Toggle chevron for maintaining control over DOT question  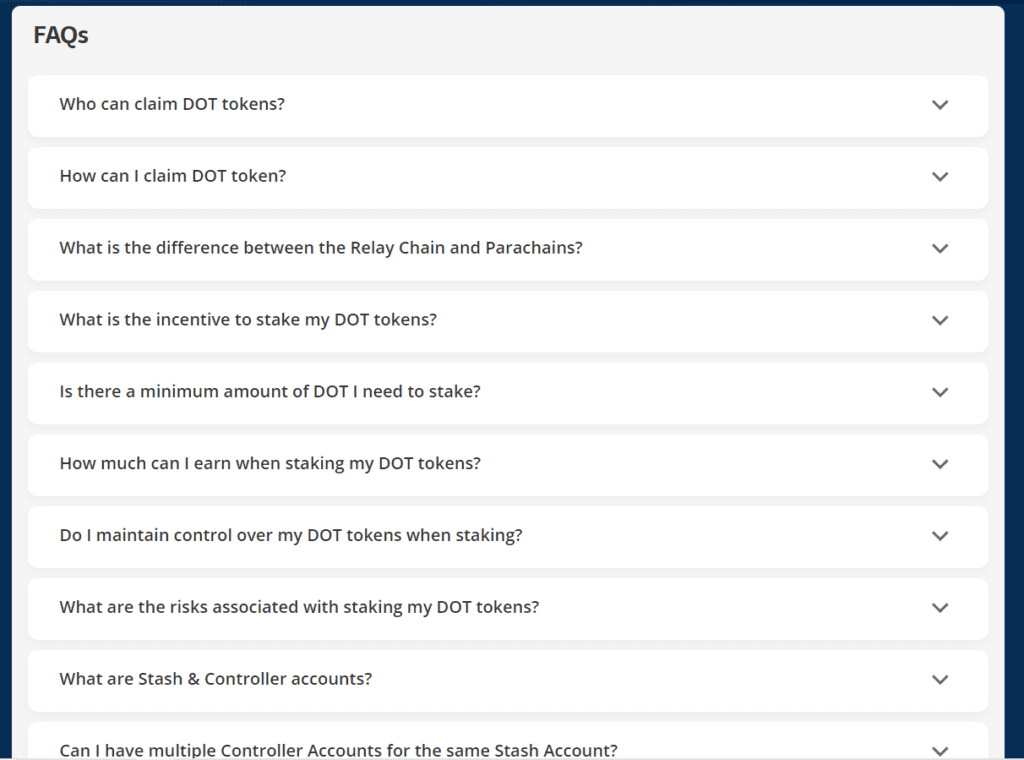(939, 536)
